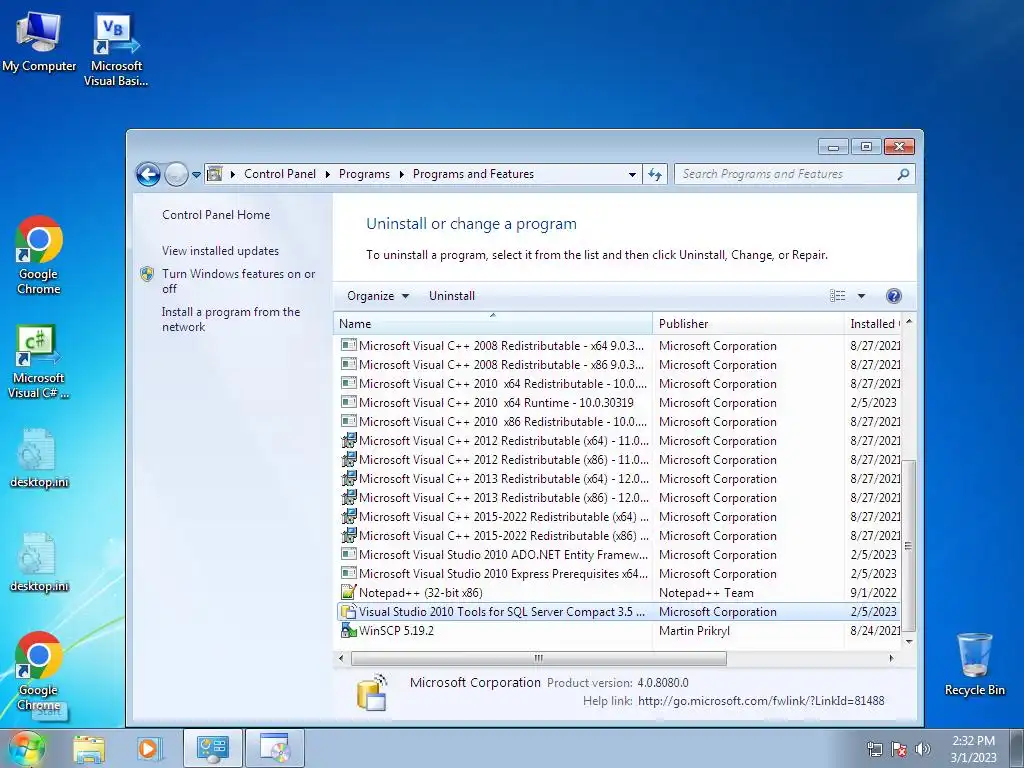Open the go.microsoft.com help link
Viewport: 1024px width, 768px height.
(x=761, y=701)
